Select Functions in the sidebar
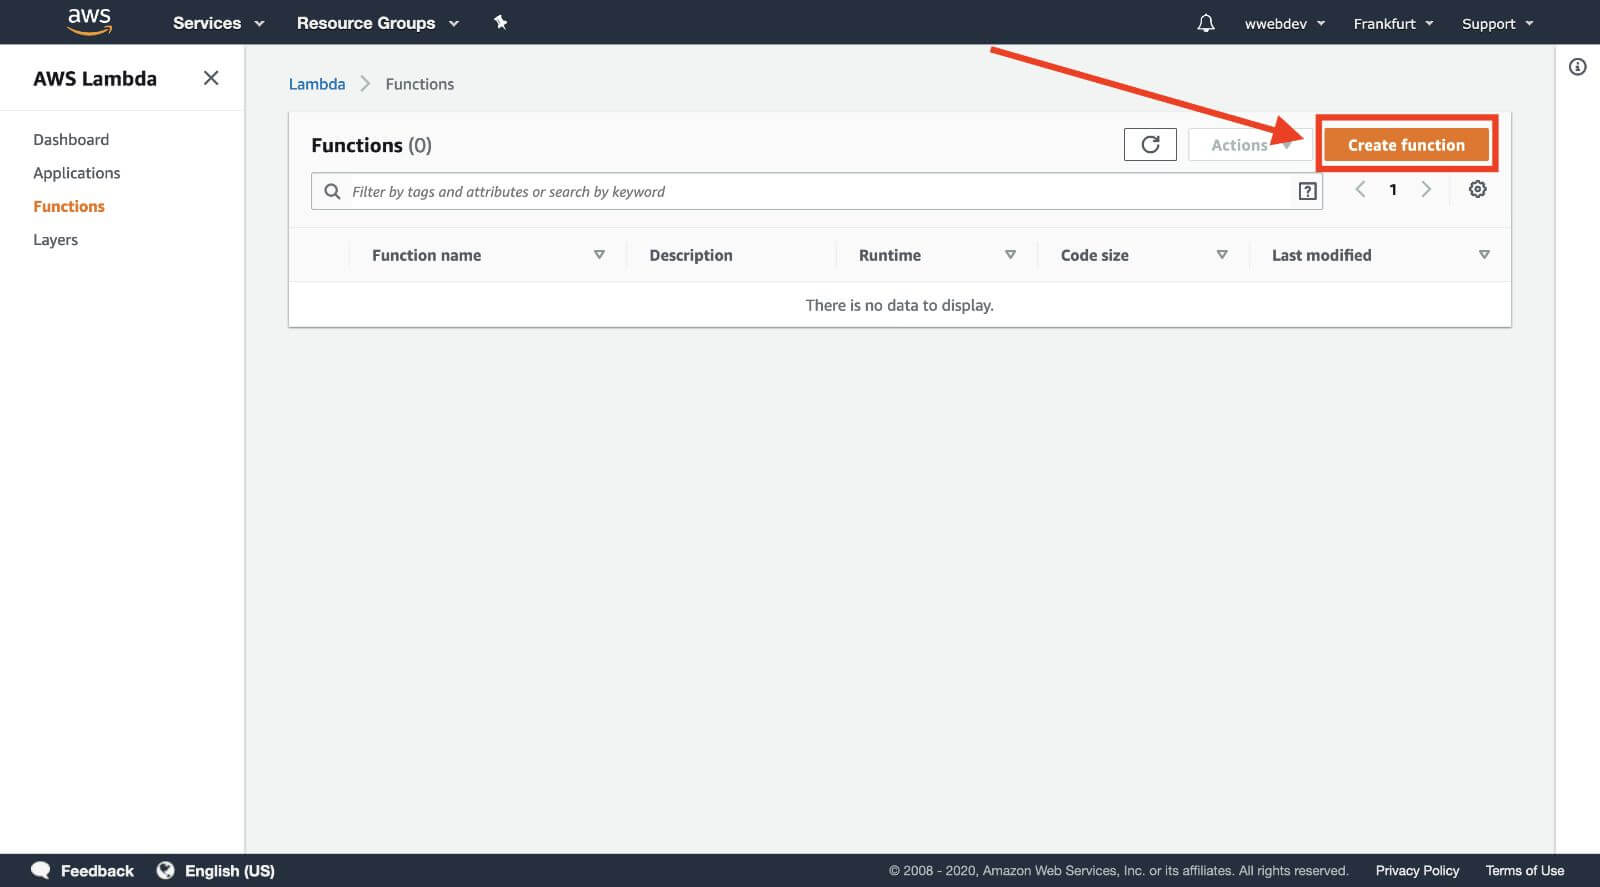Screen dimensions: 1600x887 (69, 206)
